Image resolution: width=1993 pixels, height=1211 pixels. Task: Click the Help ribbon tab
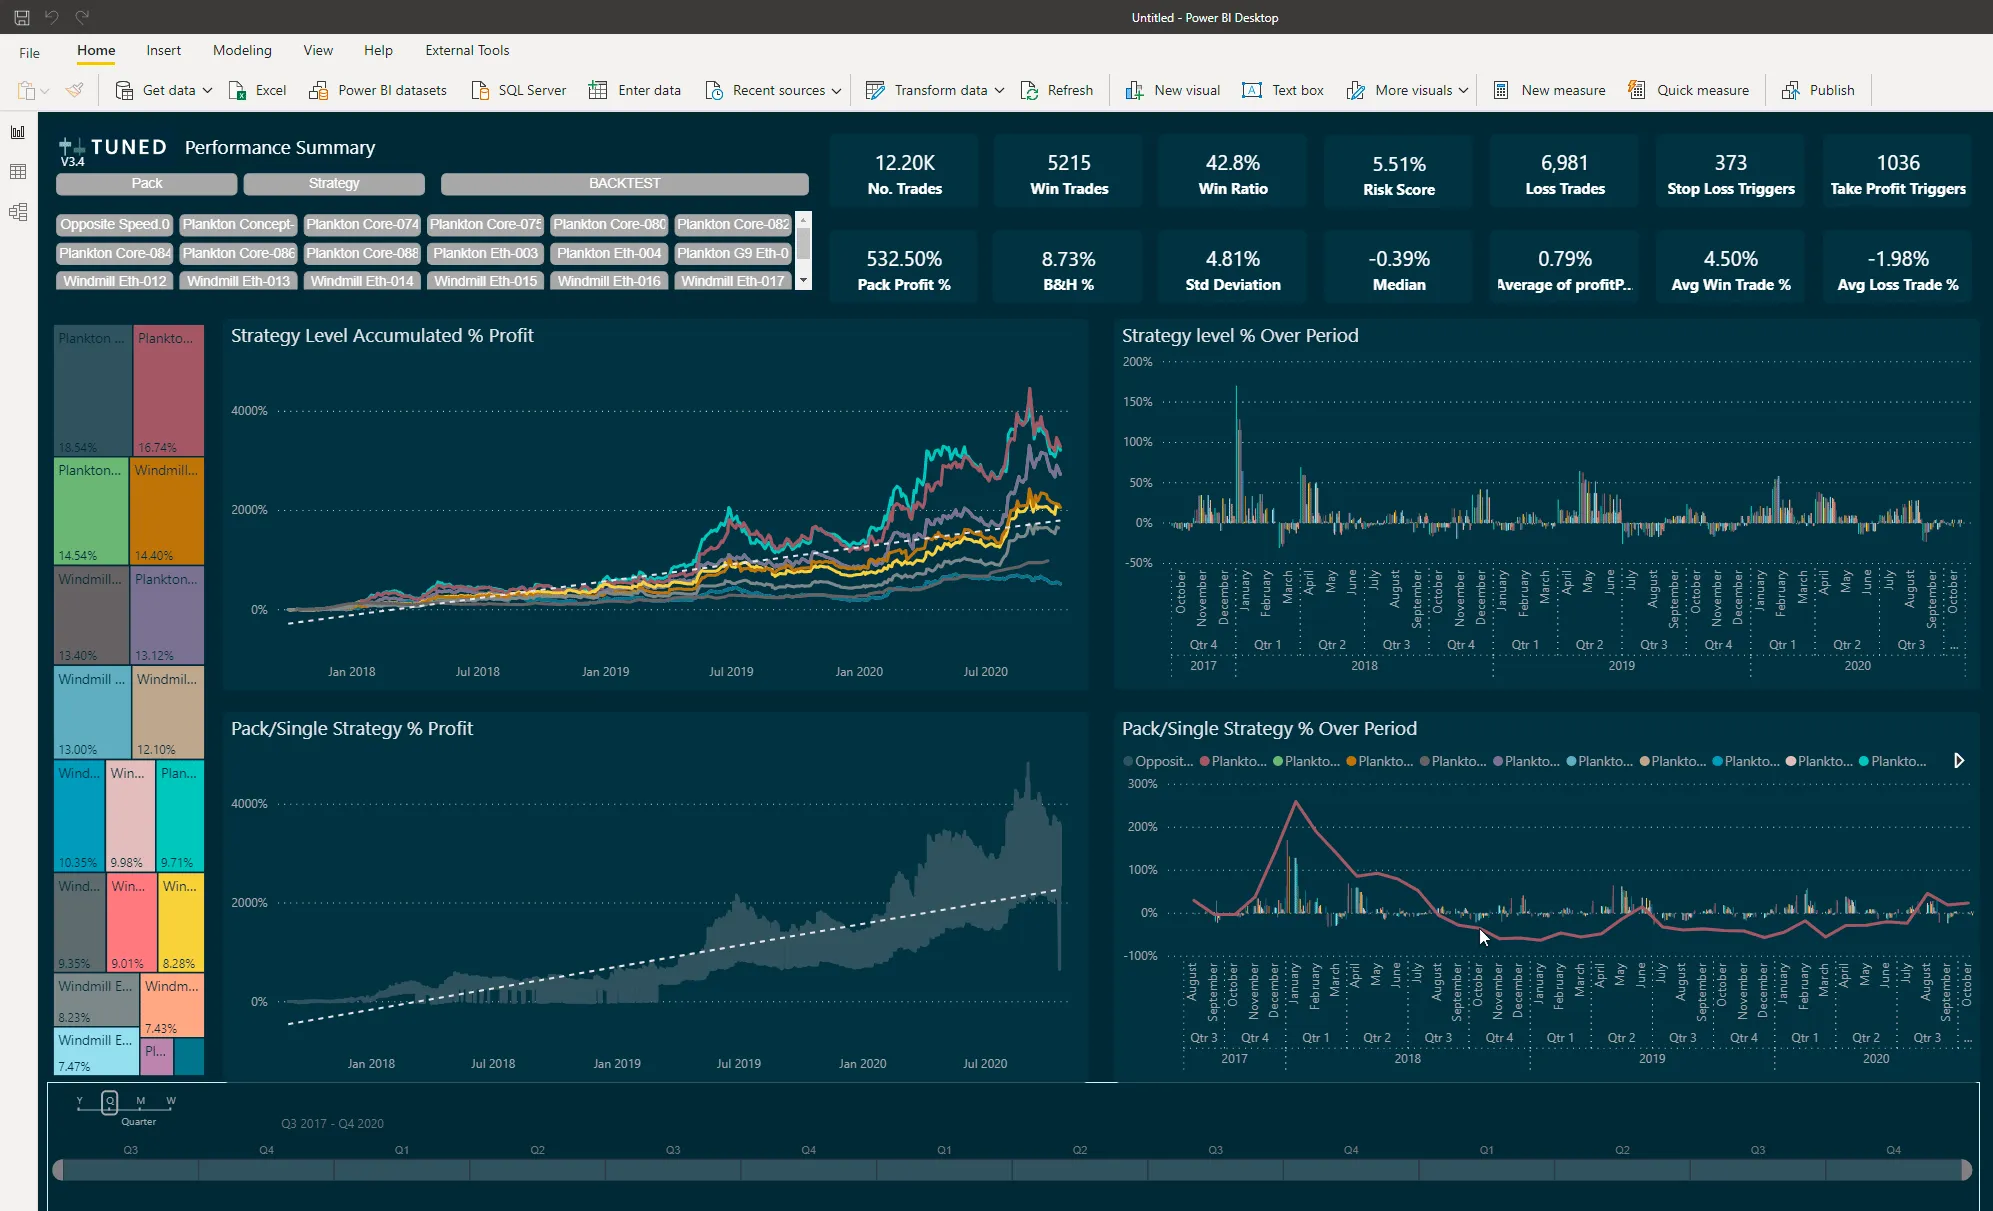point(378,50)
